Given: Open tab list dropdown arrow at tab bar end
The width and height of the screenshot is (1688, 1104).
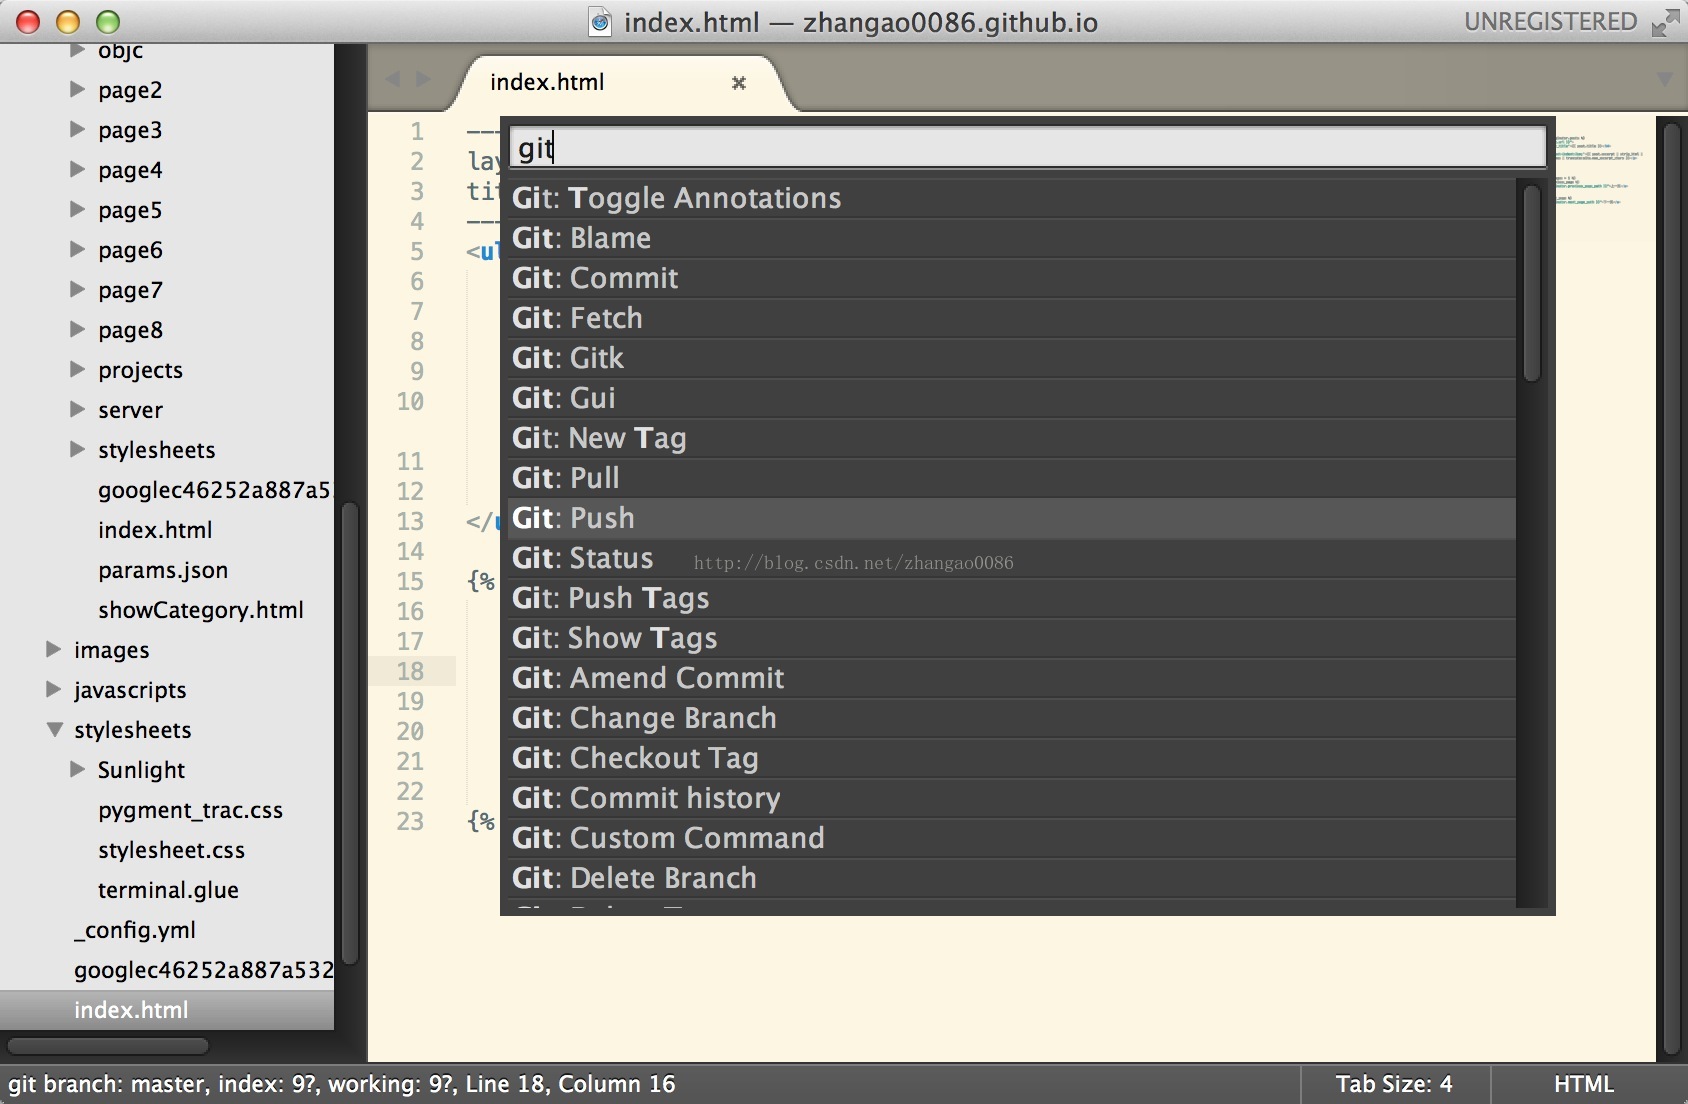Looking at the screenshot, I should coord(1664,79).
